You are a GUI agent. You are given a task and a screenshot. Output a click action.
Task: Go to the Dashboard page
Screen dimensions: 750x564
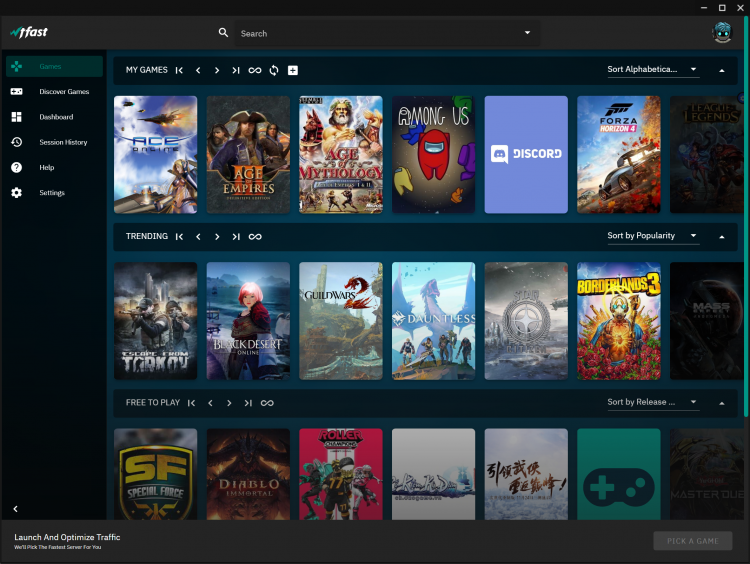click(54, 117)
